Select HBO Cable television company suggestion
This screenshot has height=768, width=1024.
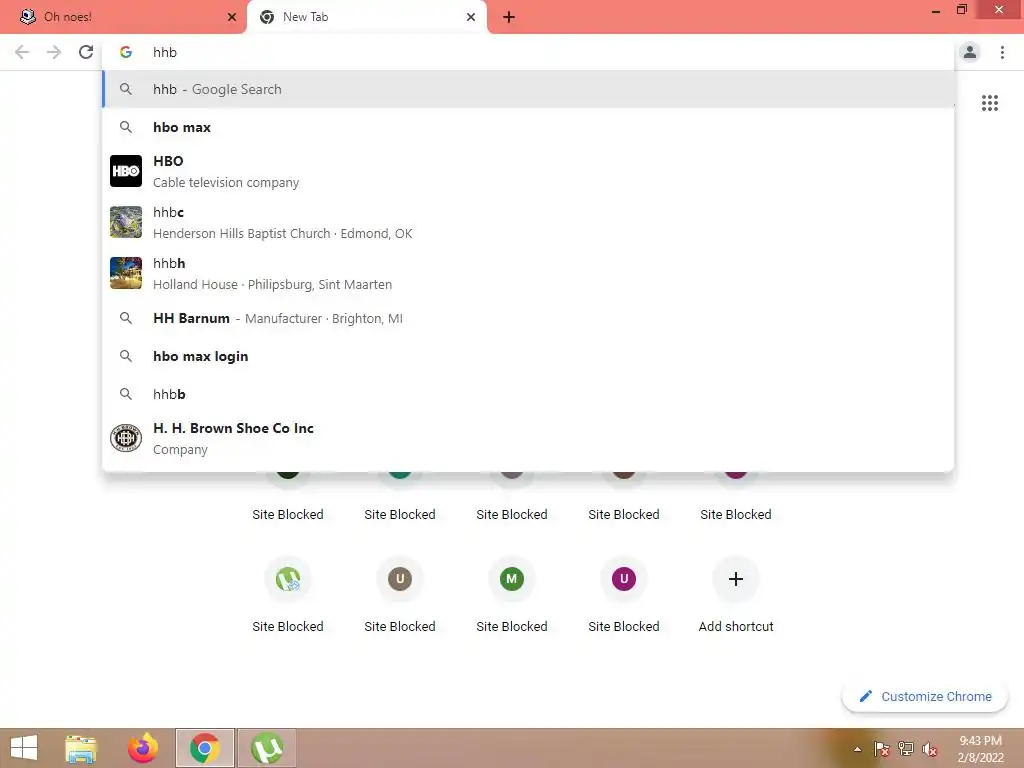[528, 171]
